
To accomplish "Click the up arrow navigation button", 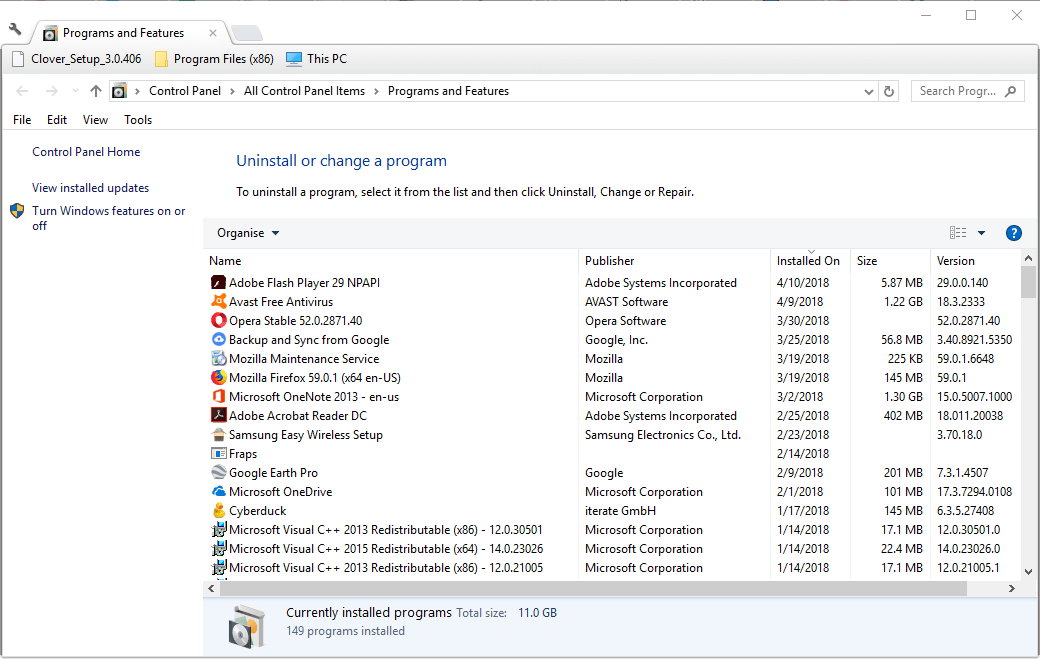I will pyautogui.click(x=96, y=91).
